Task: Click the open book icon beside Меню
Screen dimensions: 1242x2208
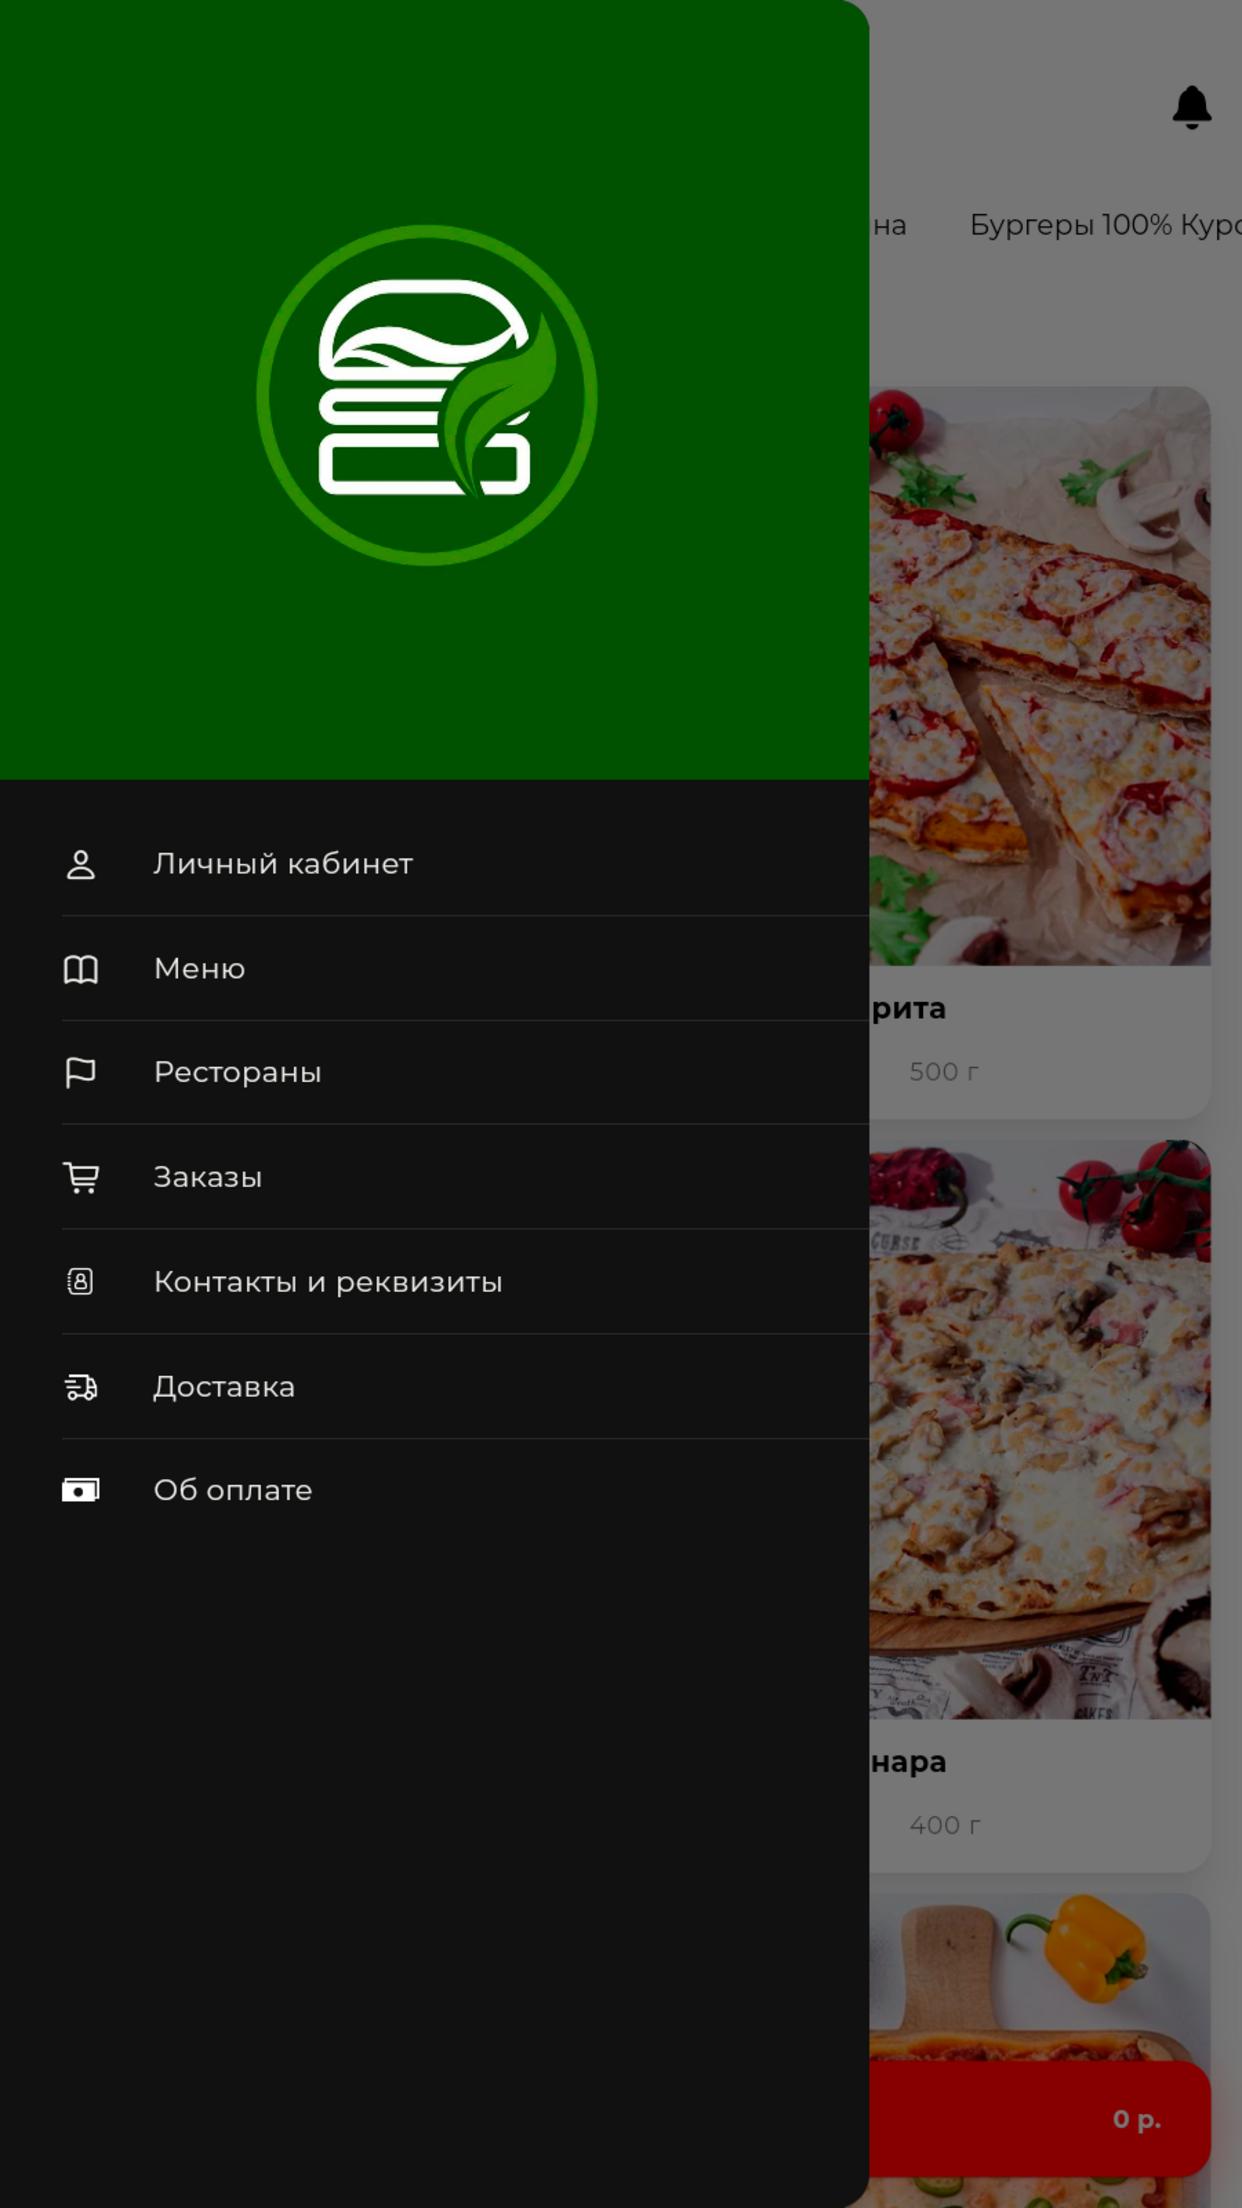Action: (81, 969)
